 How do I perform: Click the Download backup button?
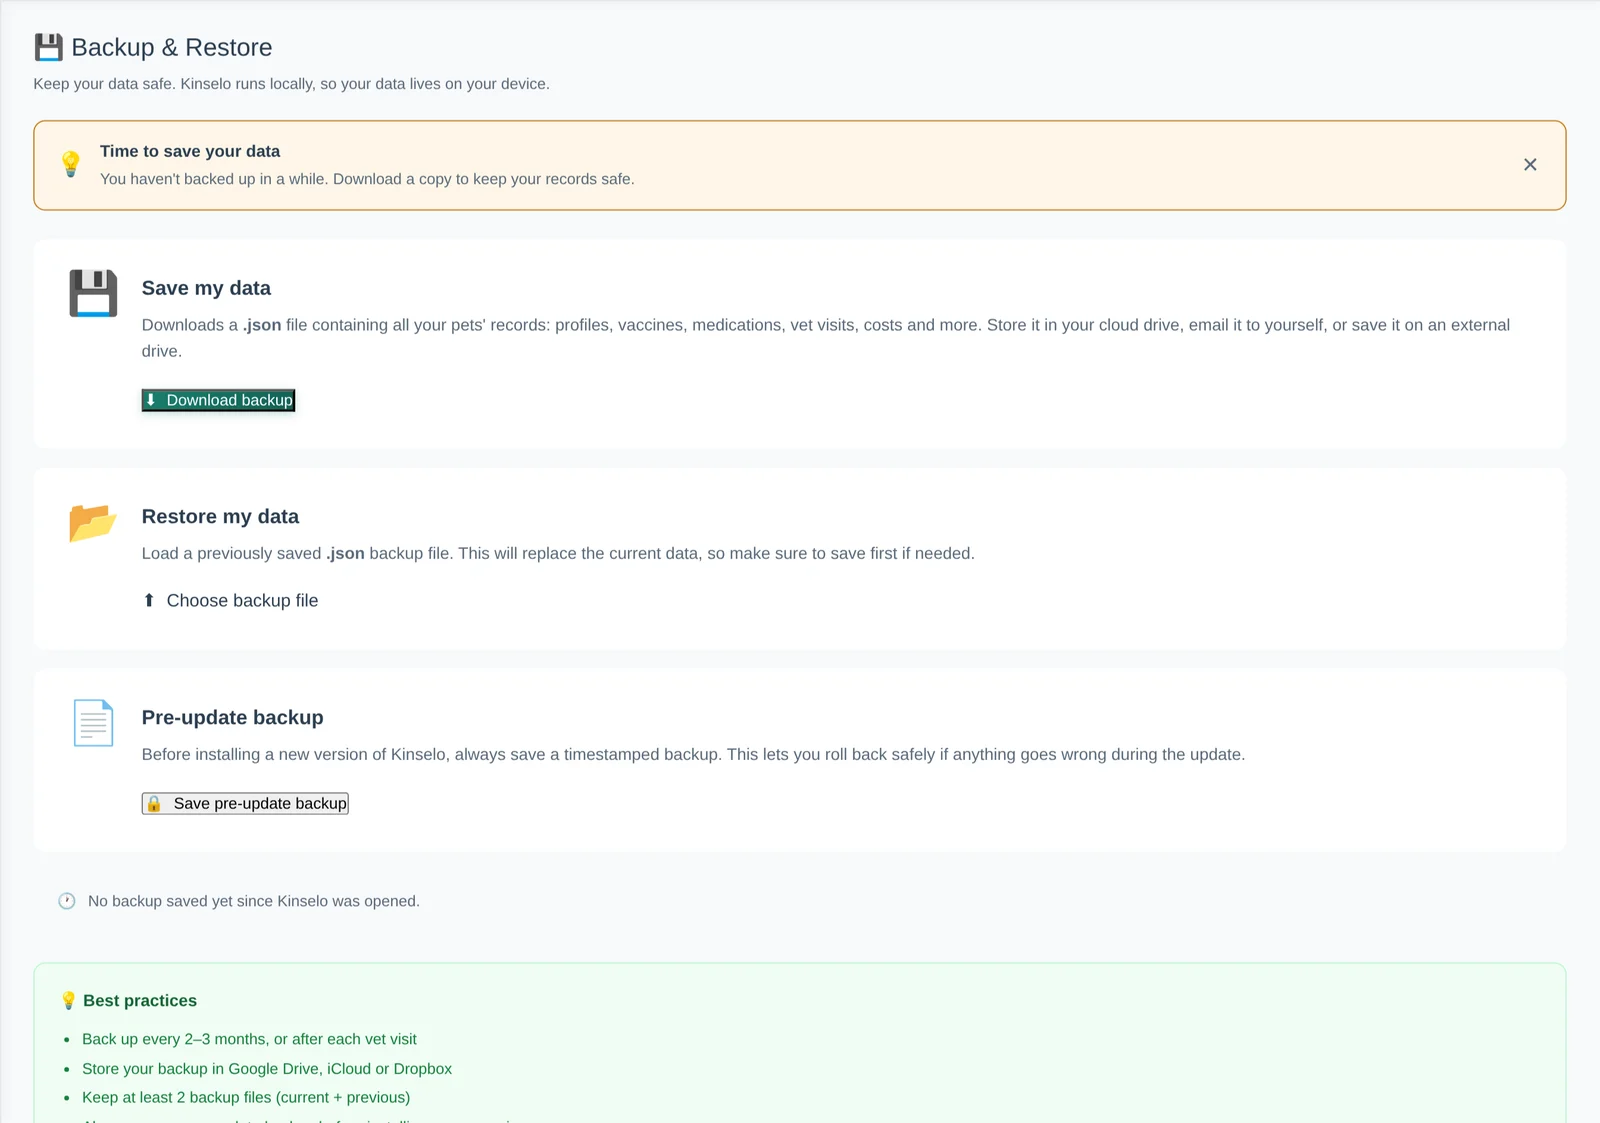tap(218, 400)
